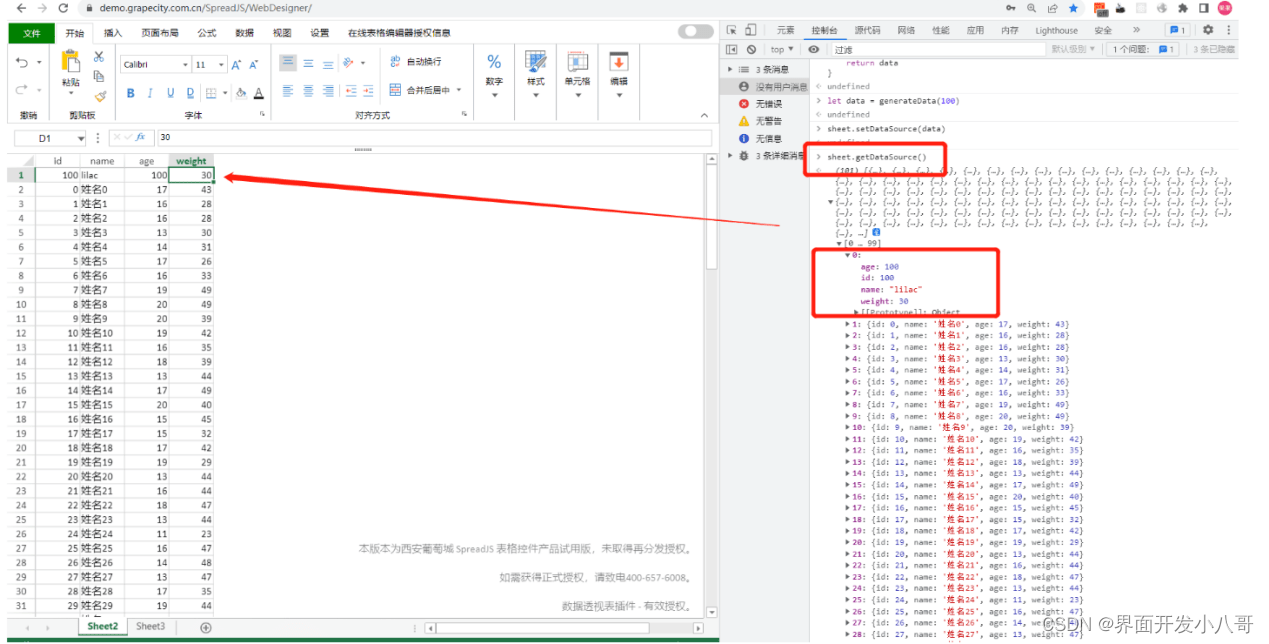Select the Sheet3 sheet tab
The width and height of the screenshot is (1269, 644).
149,626
